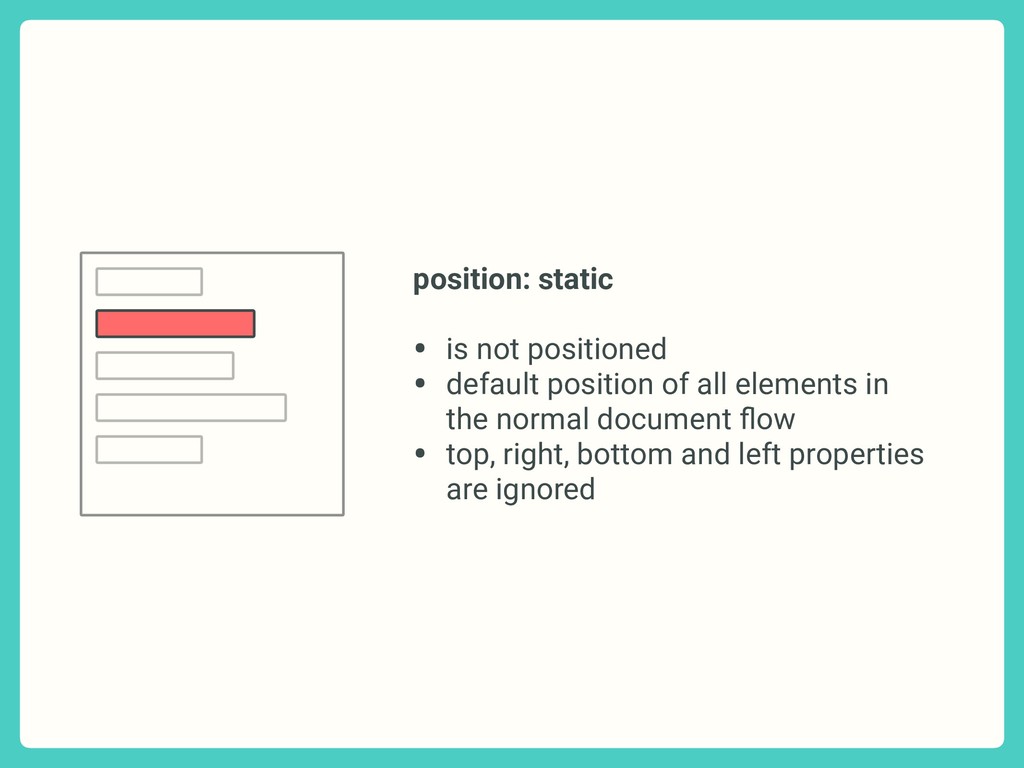This screenshot has width=1024, height=768.
Task: Click the 'position: static' heading
Action: click(513, 280)
